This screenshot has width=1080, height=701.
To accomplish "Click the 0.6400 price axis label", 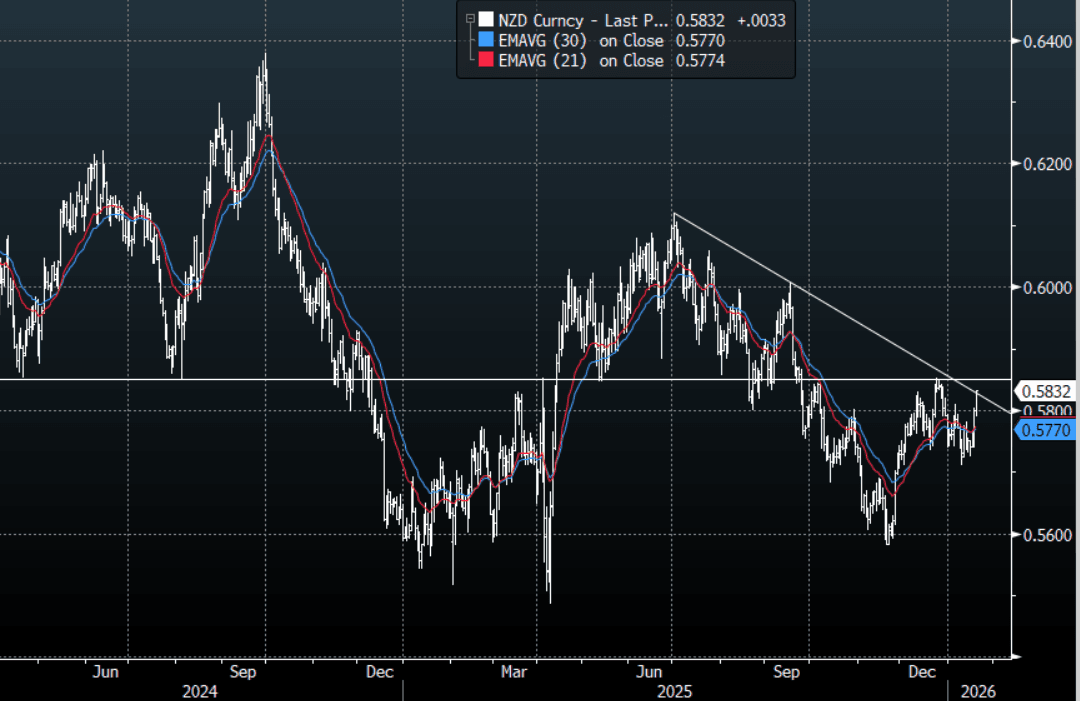I will tap(1044, 41).
